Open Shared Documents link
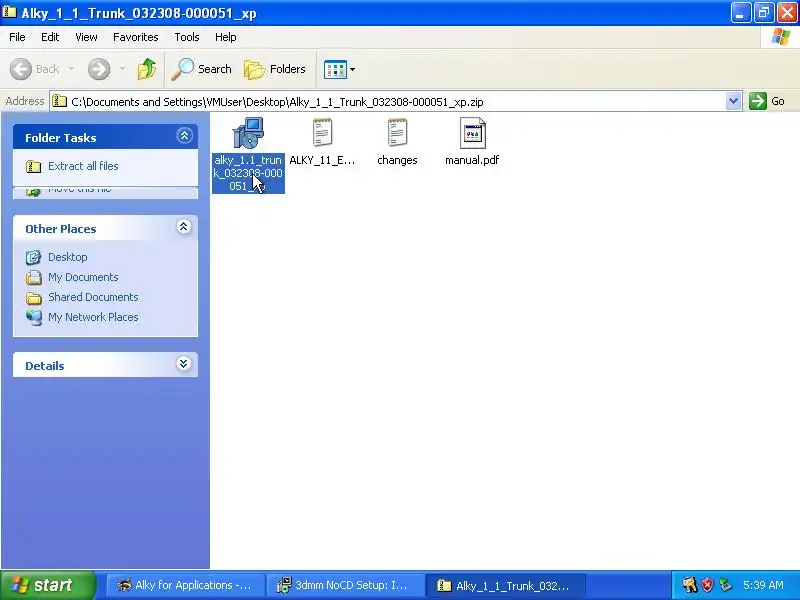800x600 pixels. coord(93,297)
